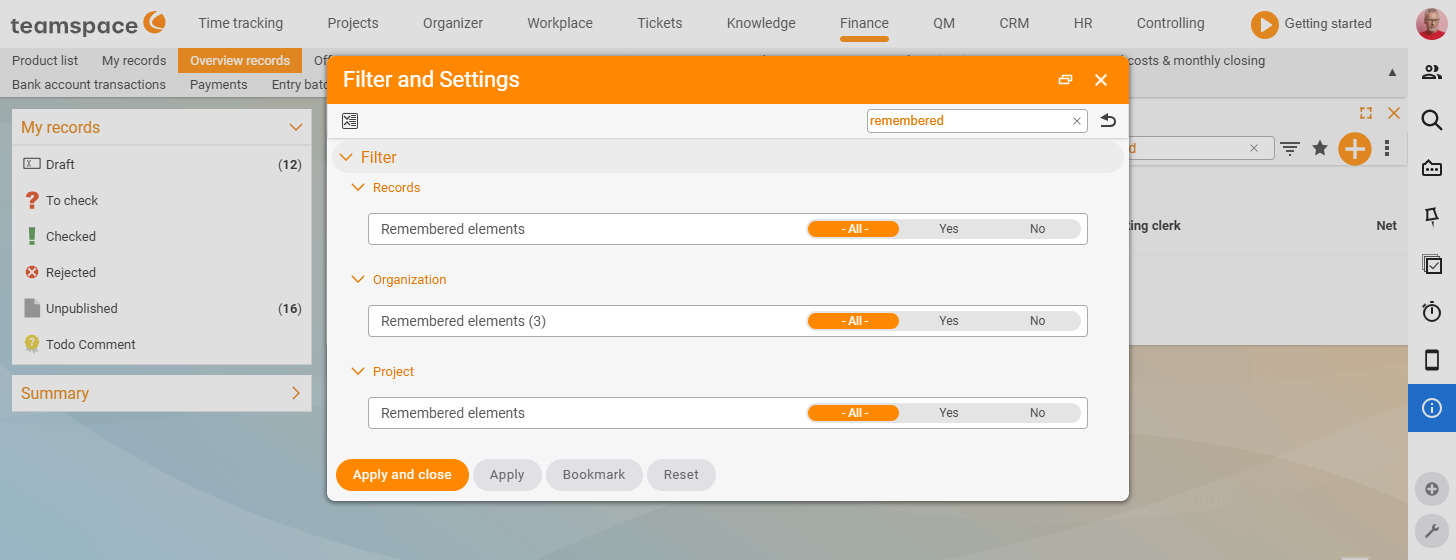Switch to Product list tab

[45, 61]
